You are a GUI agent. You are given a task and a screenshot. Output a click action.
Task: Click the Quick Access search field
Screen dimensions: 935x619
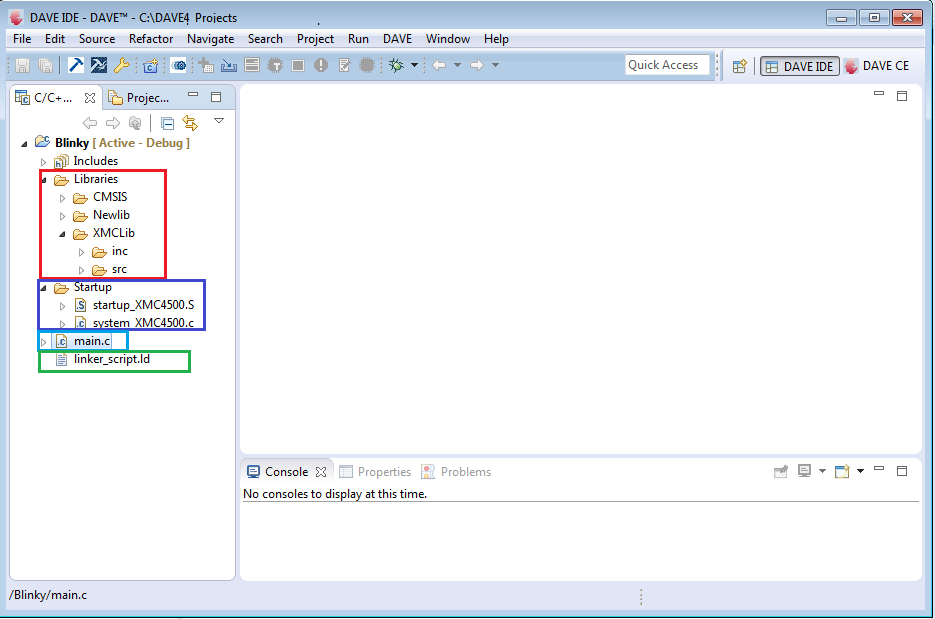coord(667,65)
